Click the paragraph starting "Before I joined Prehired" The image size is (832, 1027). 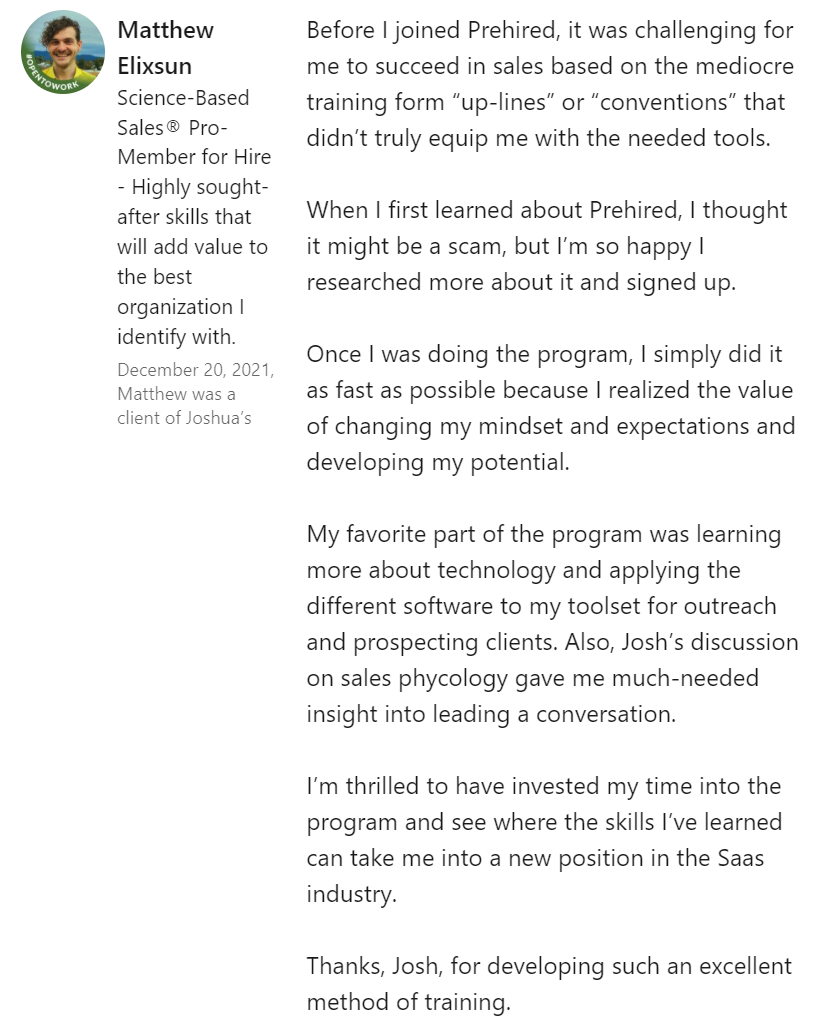(550, 84)
